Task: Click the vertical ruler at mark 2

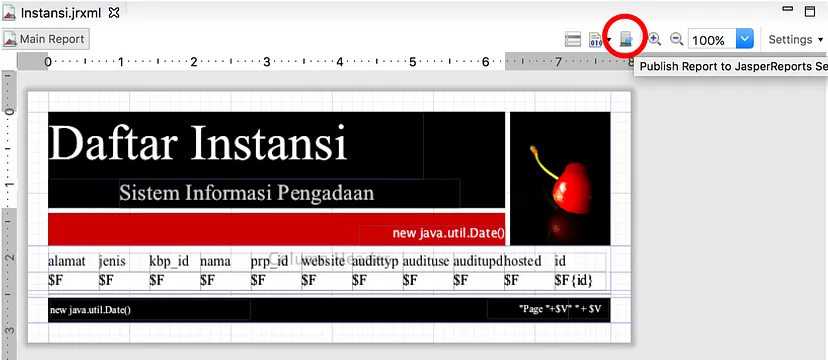Action: point(9,257)
